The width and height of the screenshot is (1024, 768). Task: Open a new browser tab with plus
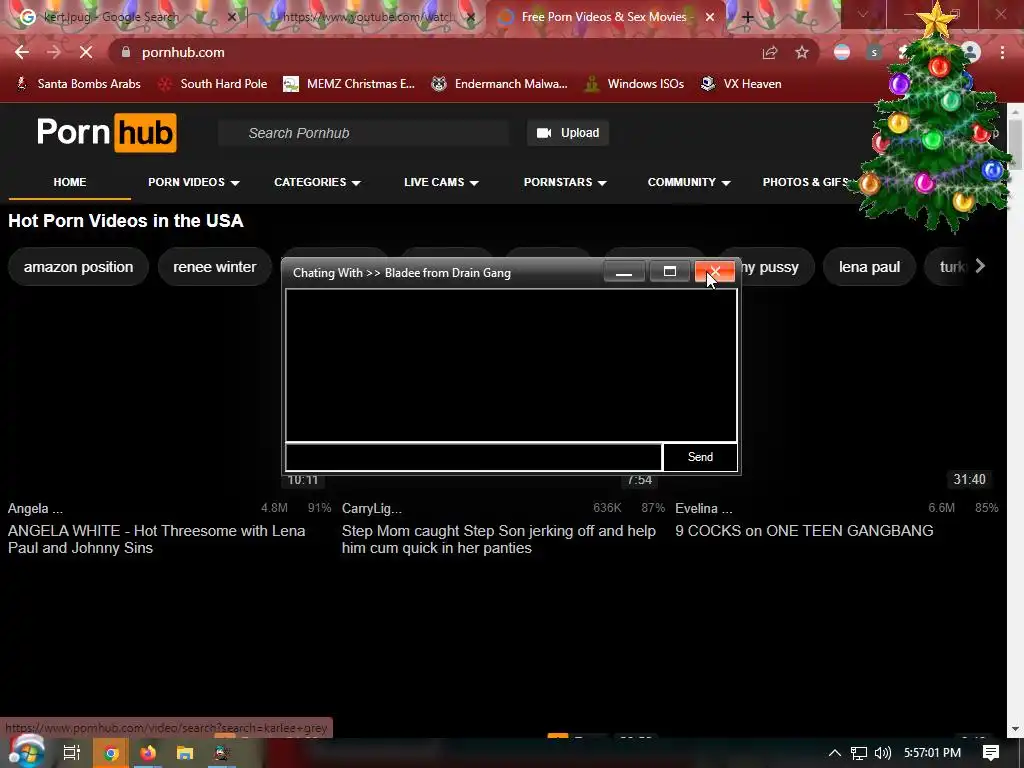pos(748,18)
